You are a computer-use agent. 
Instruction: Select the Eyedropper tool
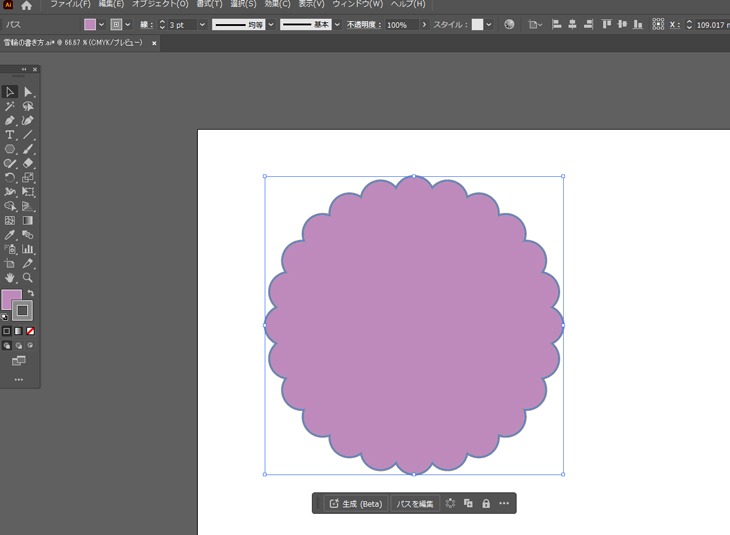10,235
